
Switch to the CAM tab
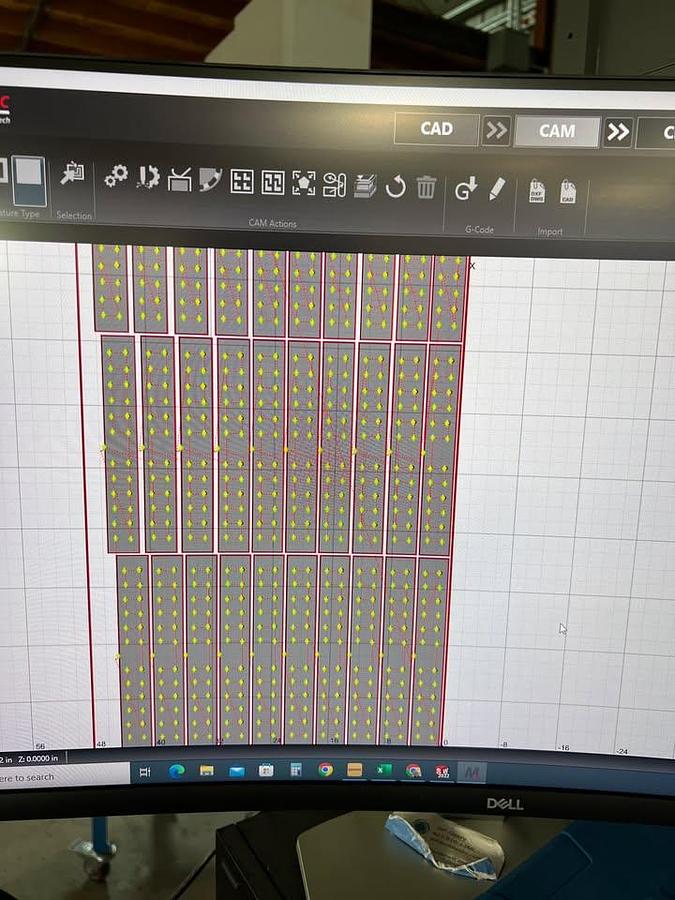pos(557,131)
